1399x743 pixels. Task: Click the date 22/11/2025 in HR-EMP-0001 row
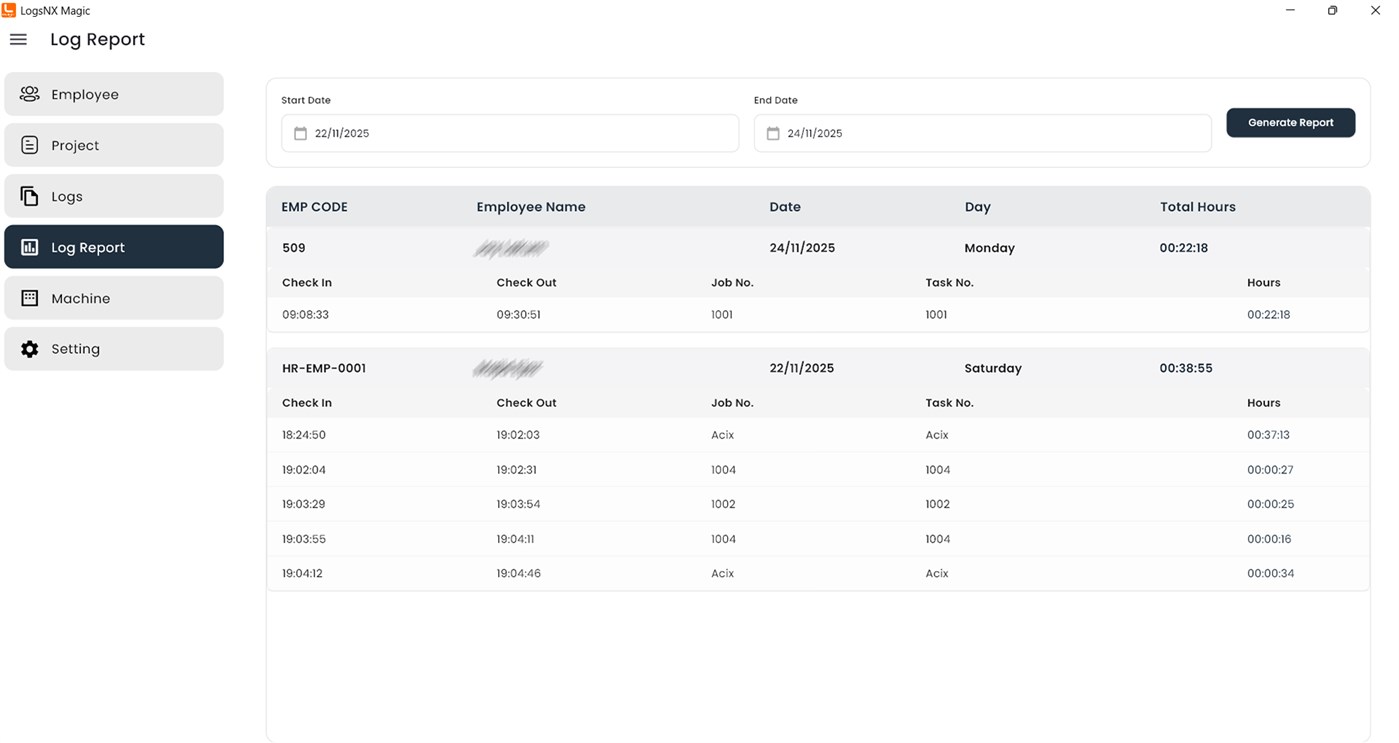point(802,368)
